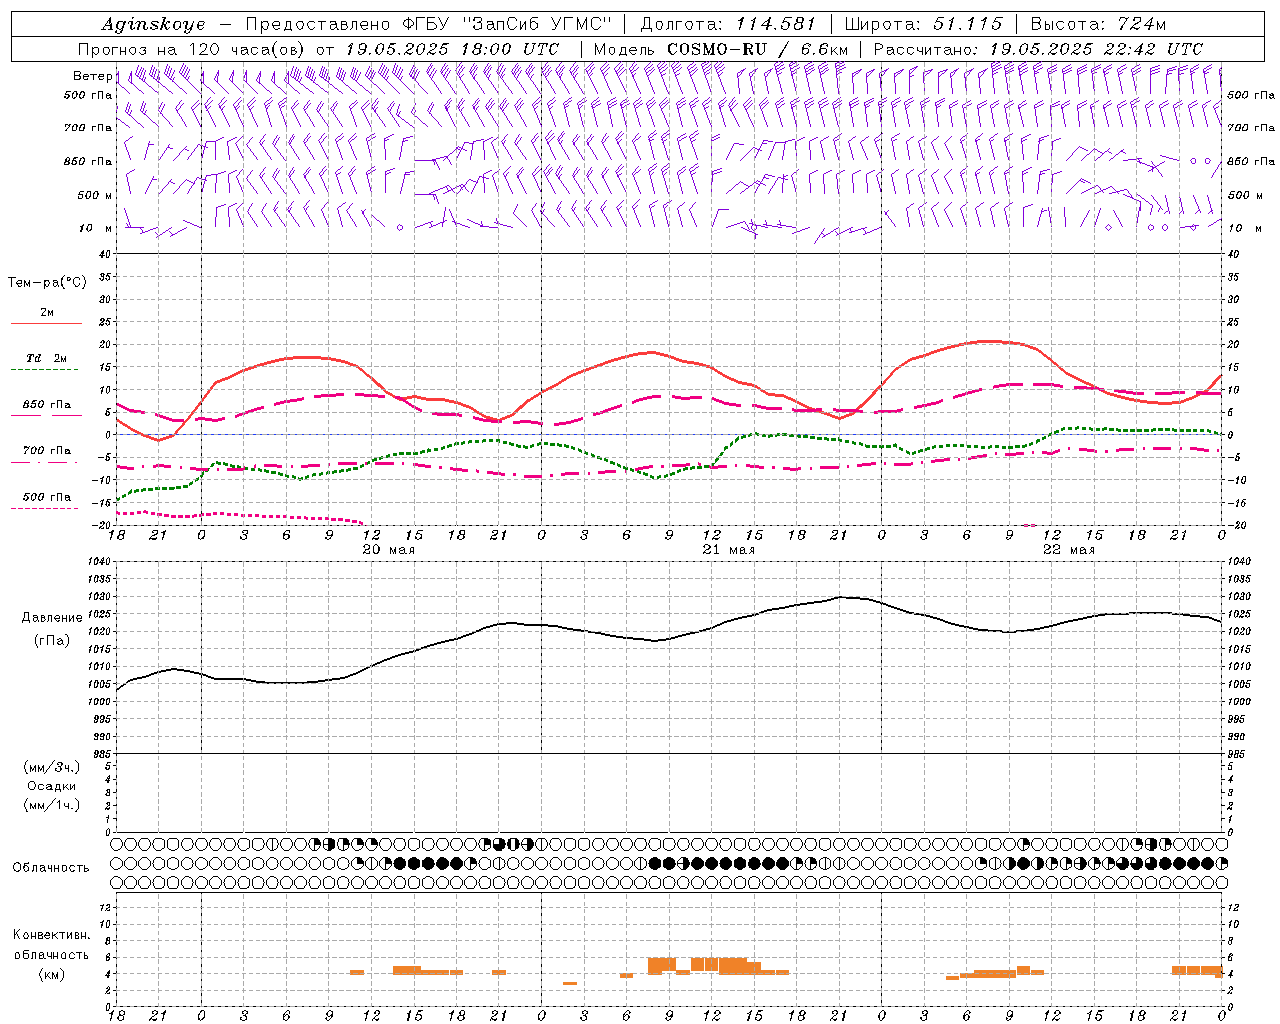1280x1024 pixels.
Task: Click the "Тем-ра(°C)" panel title
Action: coord(47,283)
